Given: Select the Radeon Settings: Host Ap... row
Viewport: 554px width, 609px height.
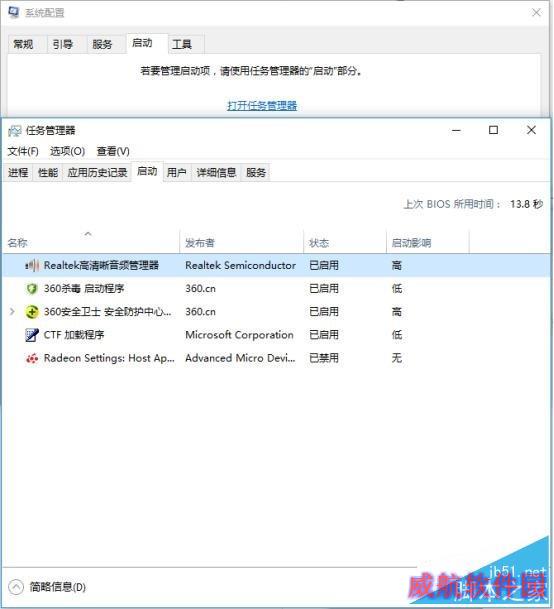Looking at the screenshot, I should (277, 358).
